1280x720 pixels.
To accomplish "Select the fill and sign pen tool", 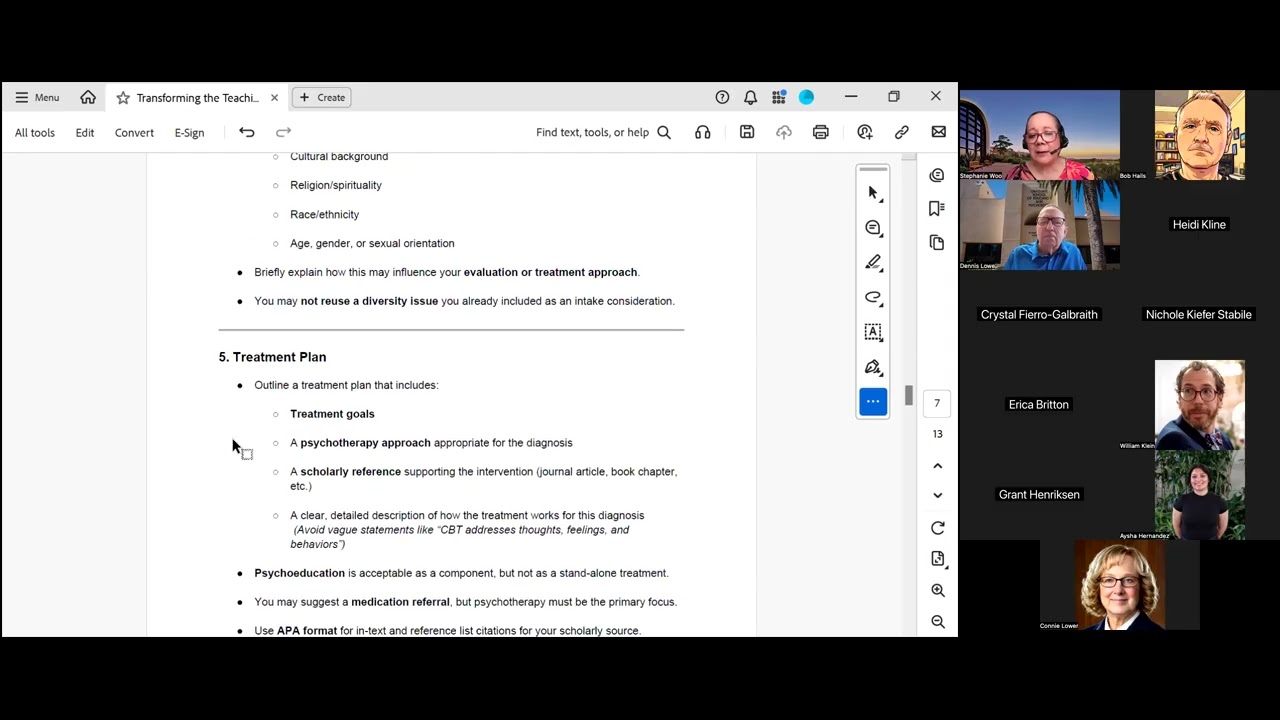I will pos(873,367).
